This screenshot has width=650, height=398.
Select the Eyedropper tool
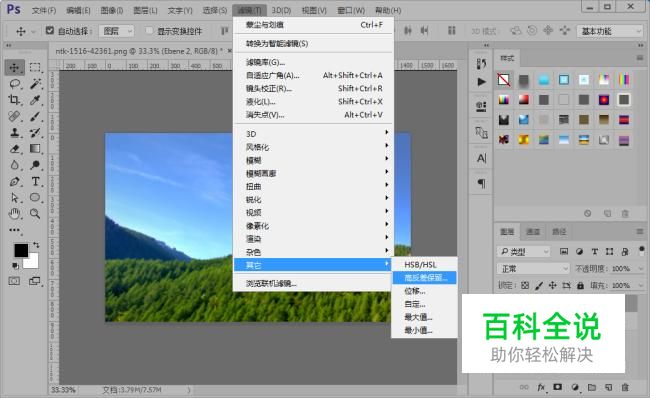(x=35, y=100)
